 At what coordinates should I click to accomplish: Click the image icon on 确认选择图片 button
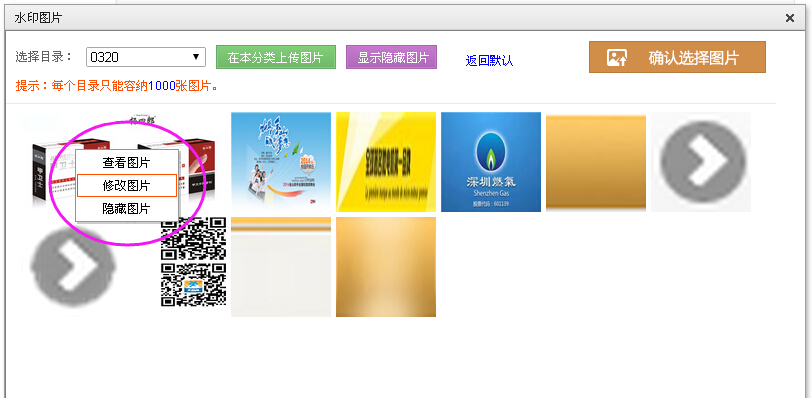point(617,58)
